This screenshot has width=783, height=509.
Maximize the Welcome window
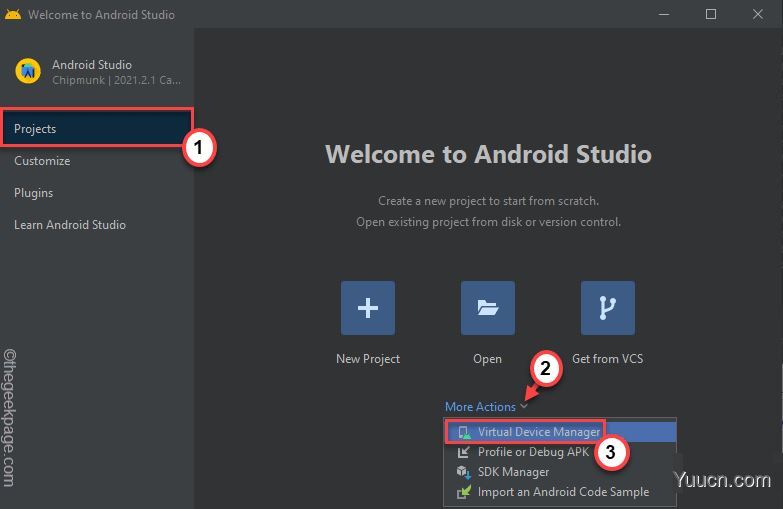click(x=711, y=14)
